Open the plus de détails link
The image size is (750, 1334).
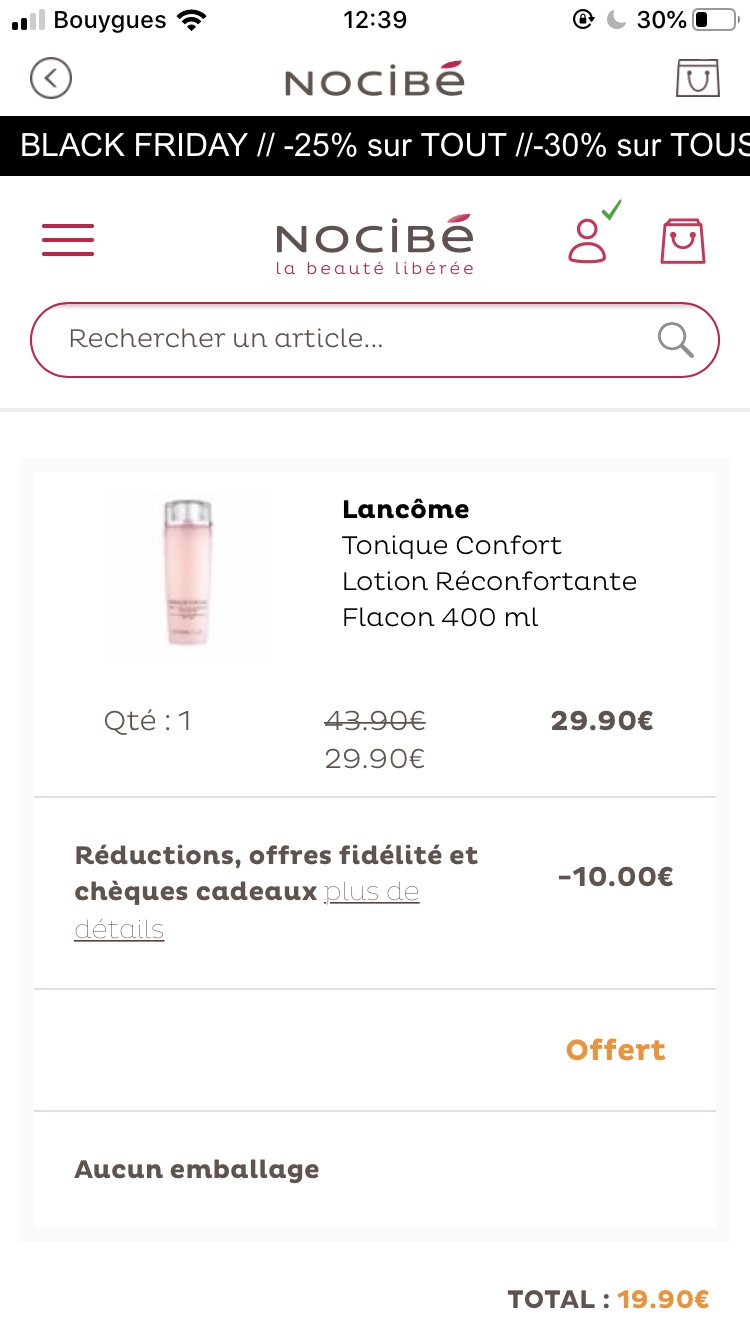[247, 910]
